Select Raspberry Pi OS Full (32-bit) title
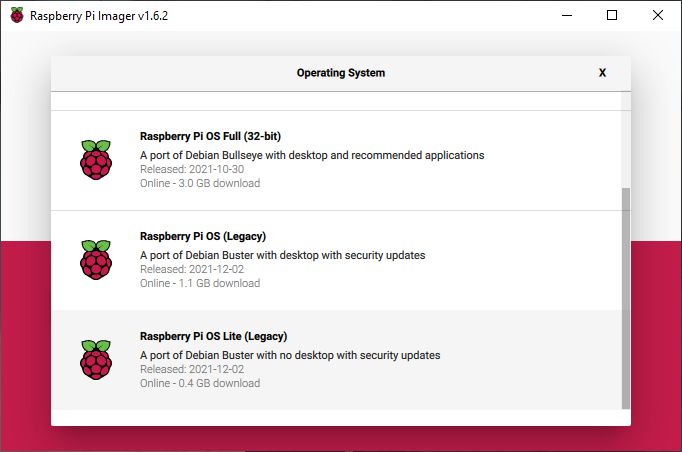Screen dimensions: 682x452 pyautogui.click(x=210, y=136)
